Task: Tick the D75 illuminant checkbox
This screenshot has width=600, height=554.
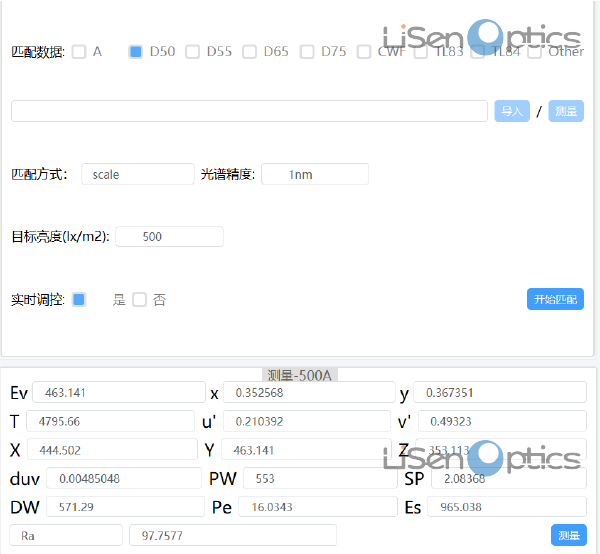Action: click(307, 52)
